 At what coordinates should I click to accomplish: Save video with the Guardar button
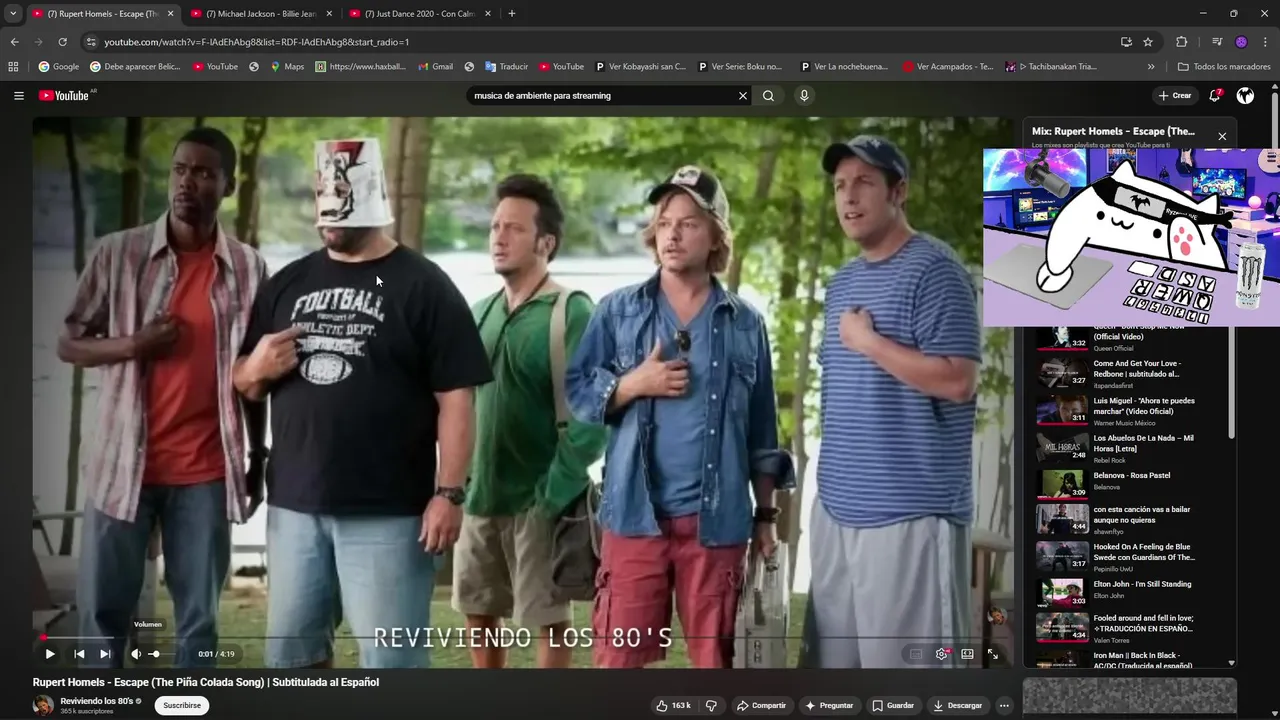tap(893, 705)
